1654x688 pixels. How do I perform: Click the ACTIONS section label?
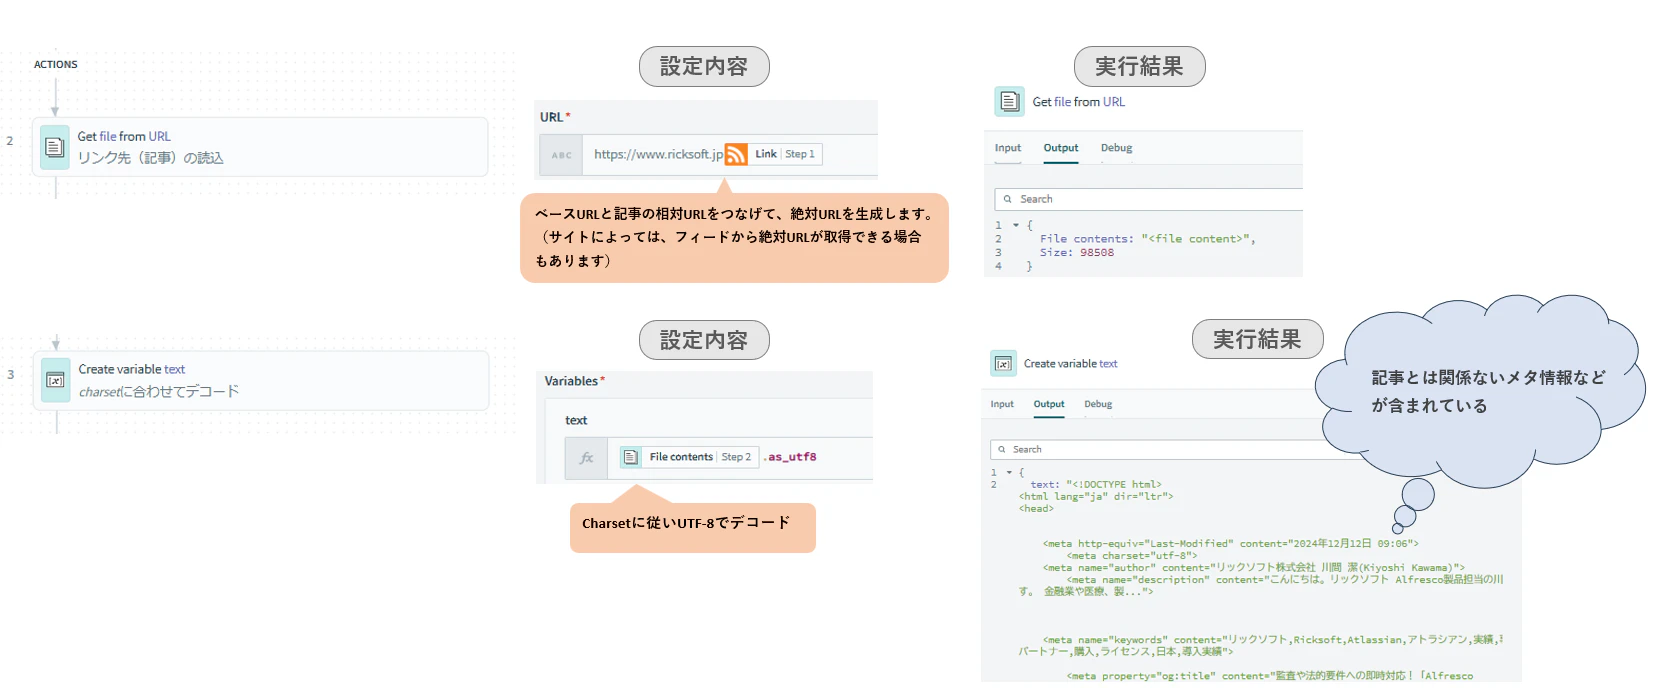coord(56,64)
